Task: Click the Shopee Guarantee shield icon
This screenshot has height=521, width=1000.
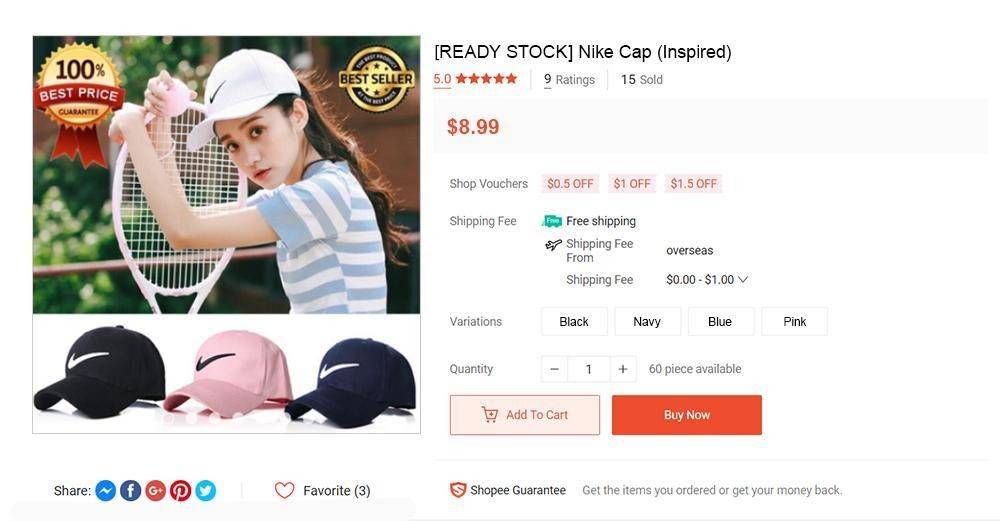Action: tap(458, 490)
